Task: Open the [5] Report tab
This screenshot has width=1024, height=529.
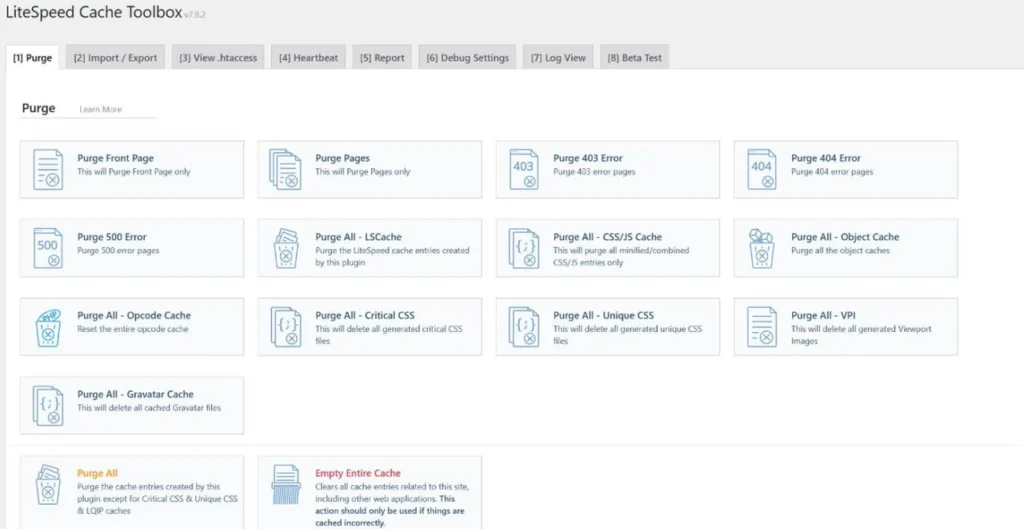Action: [382, 57]
